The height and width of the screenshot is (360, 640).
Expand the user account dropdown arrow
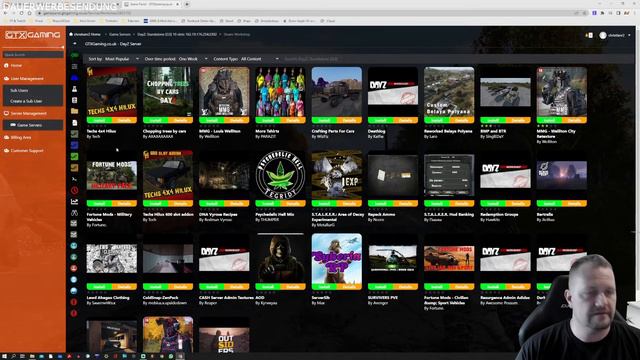pos(629,36)
